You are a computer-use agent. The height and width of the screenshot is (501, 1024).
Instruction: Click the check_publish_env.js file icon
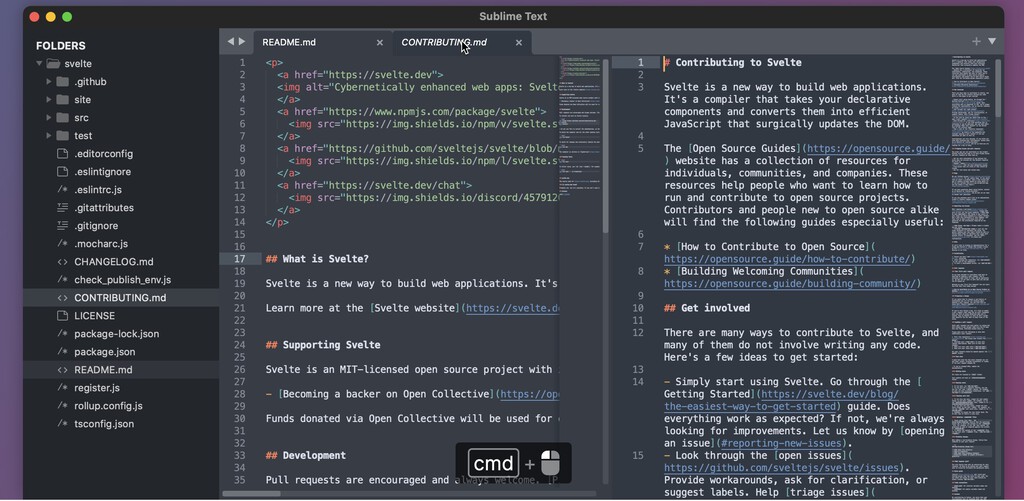63,280
